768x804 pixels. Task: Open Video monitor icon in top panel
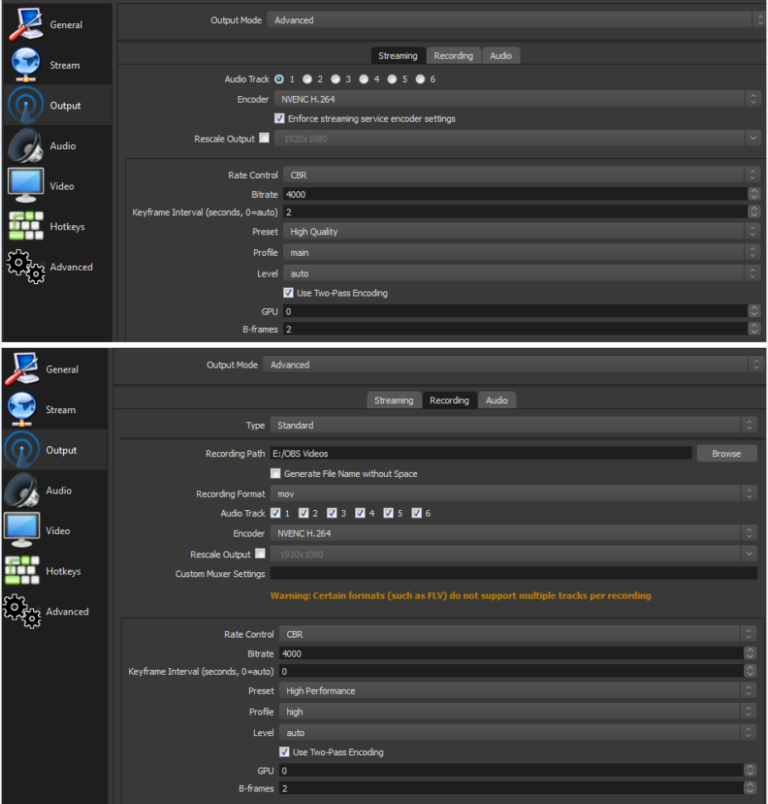[x=25, y=186]
